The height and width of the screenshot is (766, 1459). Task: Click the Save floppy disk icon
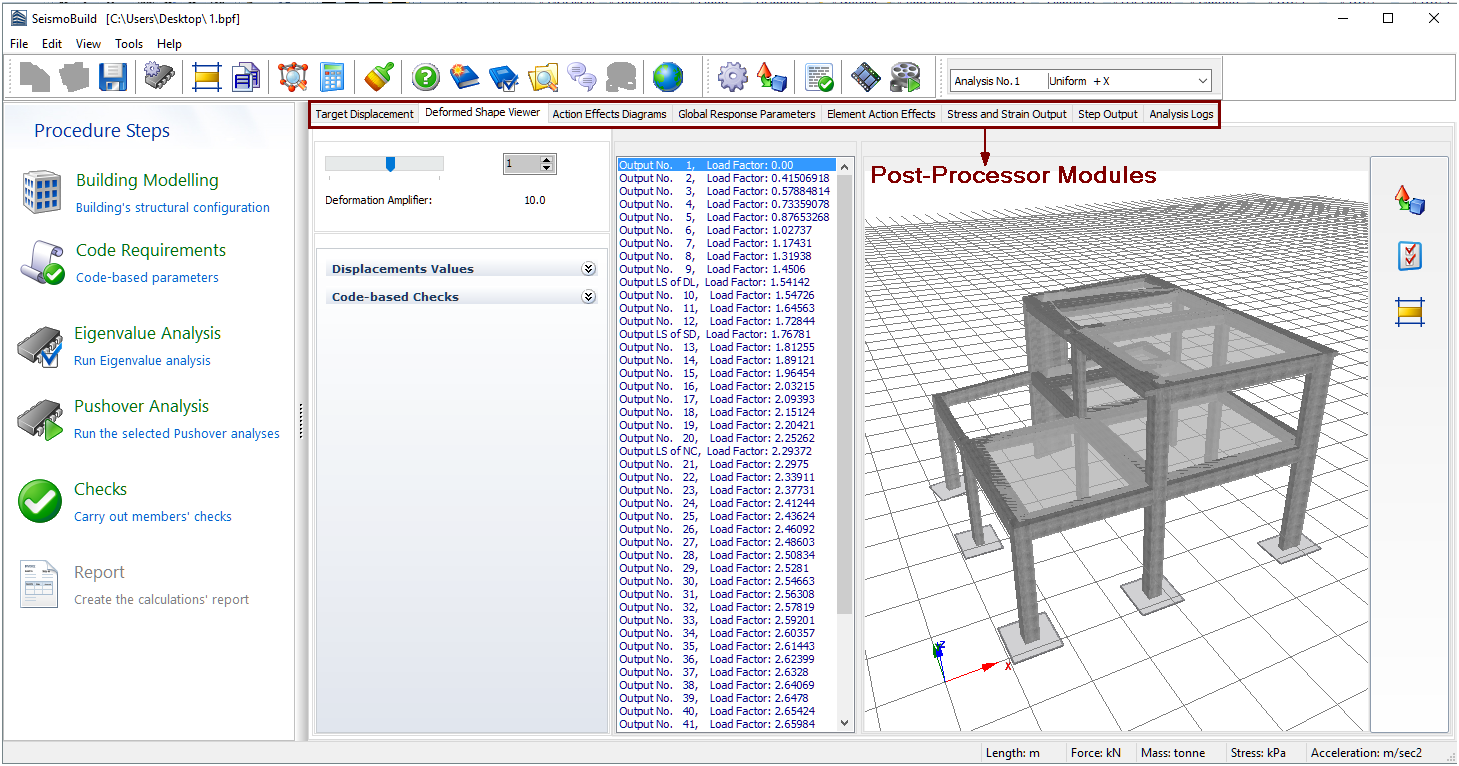click(112, 77)
